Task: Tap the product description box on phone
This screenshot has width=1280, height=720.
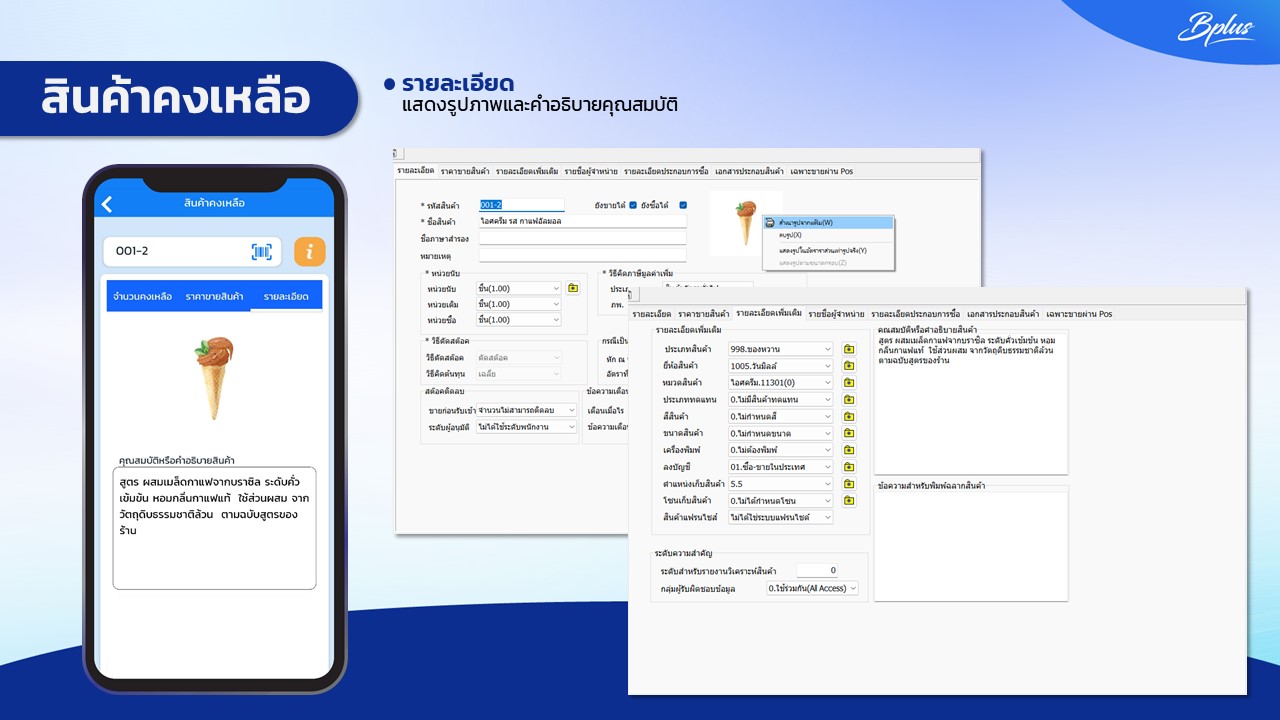Action: click(x=214, y=528)
